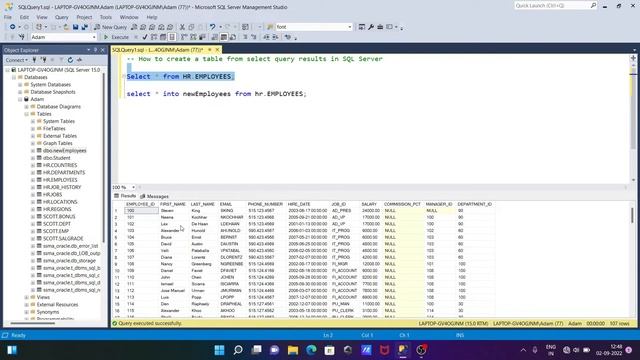
Task: Select the Database Diagrams folder
Action: [x=58, y=107]
